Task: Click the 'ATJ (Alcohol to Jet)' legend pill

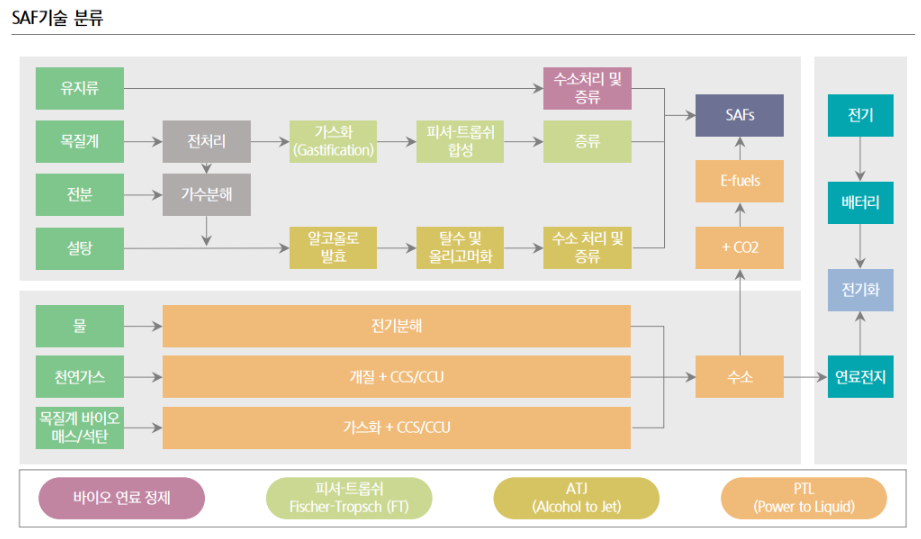Action: 576,498
